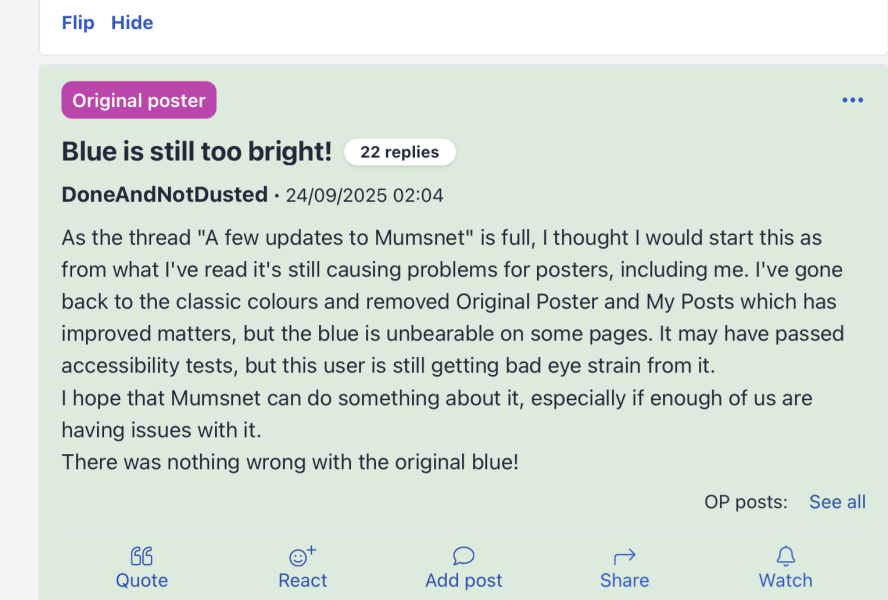Expand post options with the ellipsis control
The height and width of the screenshot is (600, 888).
click(x=853, y=99)
